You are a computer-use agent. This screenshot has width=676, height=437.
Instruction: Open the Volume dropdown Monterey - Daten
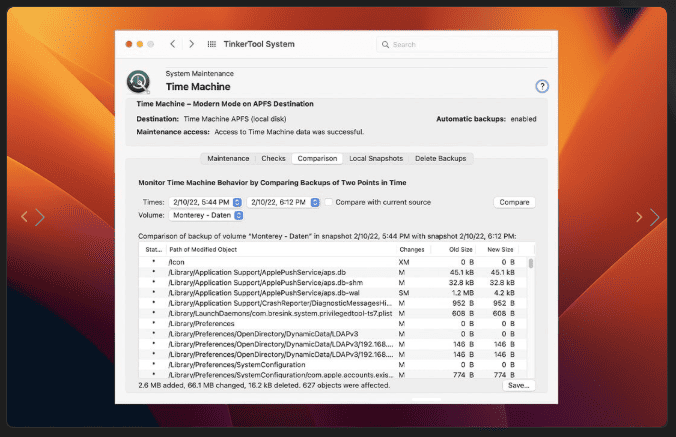[x=206, y=215]
